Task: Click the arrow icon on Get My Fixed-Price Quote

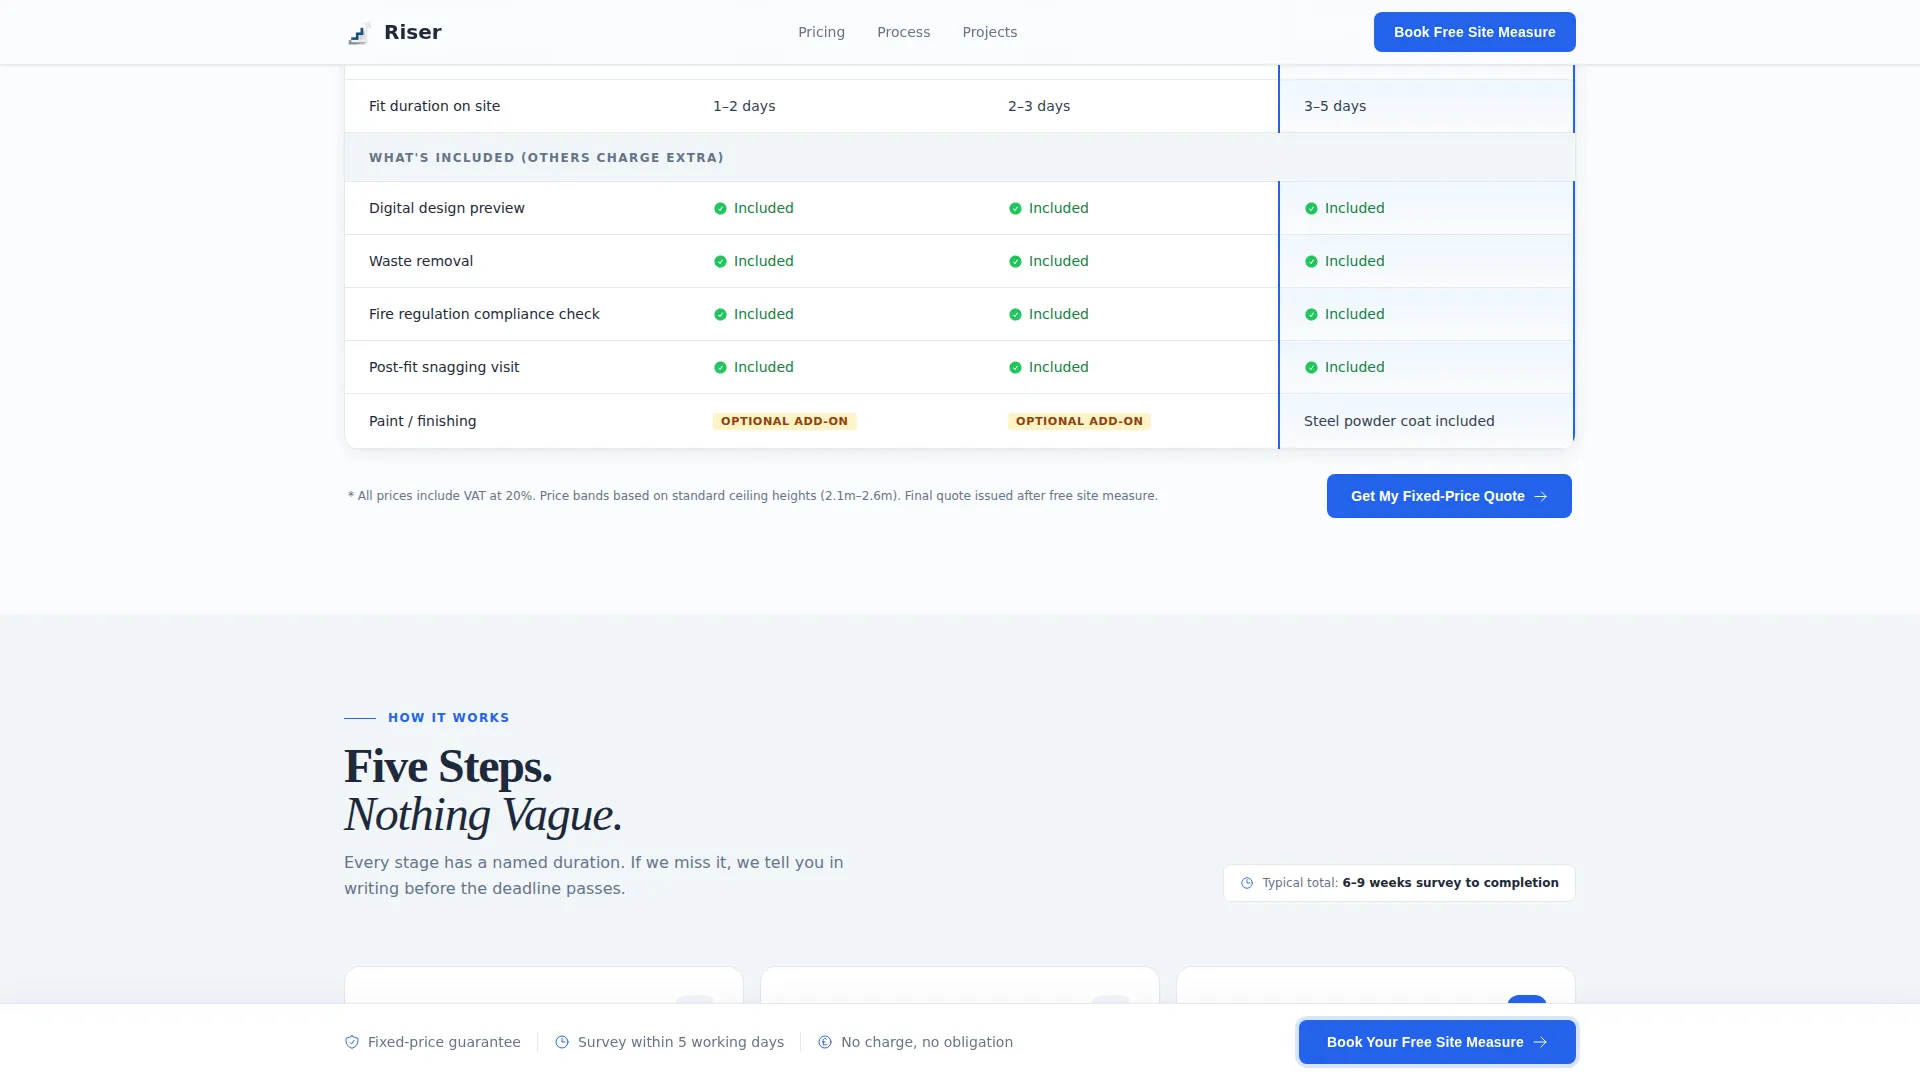Action: click(1540, 496)
